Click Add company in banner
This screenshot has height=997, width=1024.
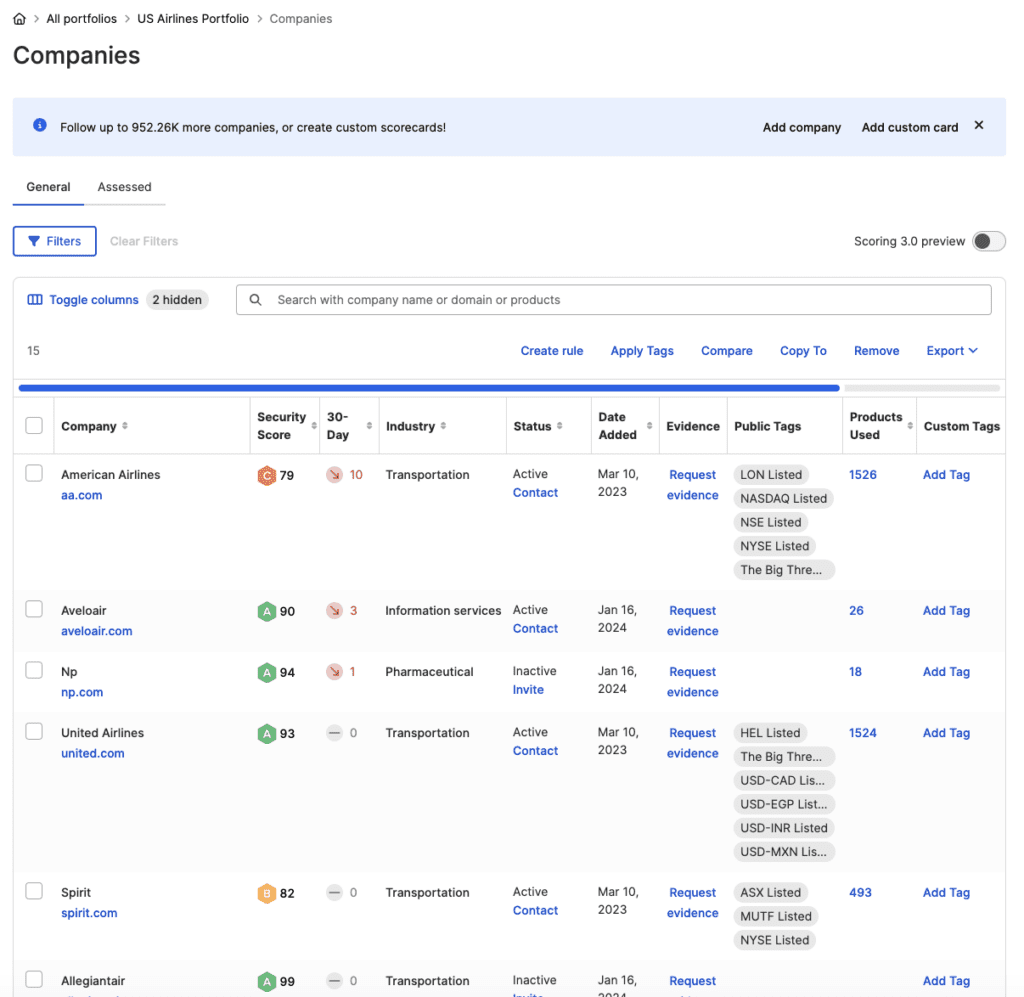(x=801, y=127)
